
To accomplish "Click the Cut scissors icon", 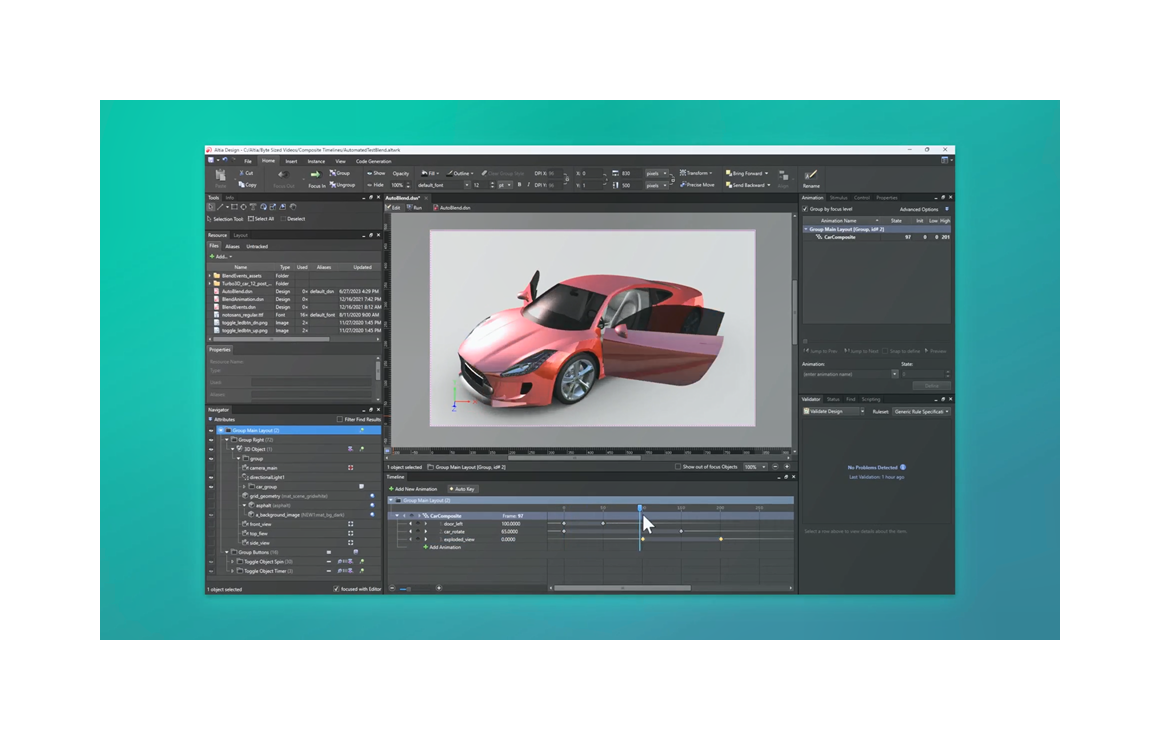I will (x=240, y=173).
